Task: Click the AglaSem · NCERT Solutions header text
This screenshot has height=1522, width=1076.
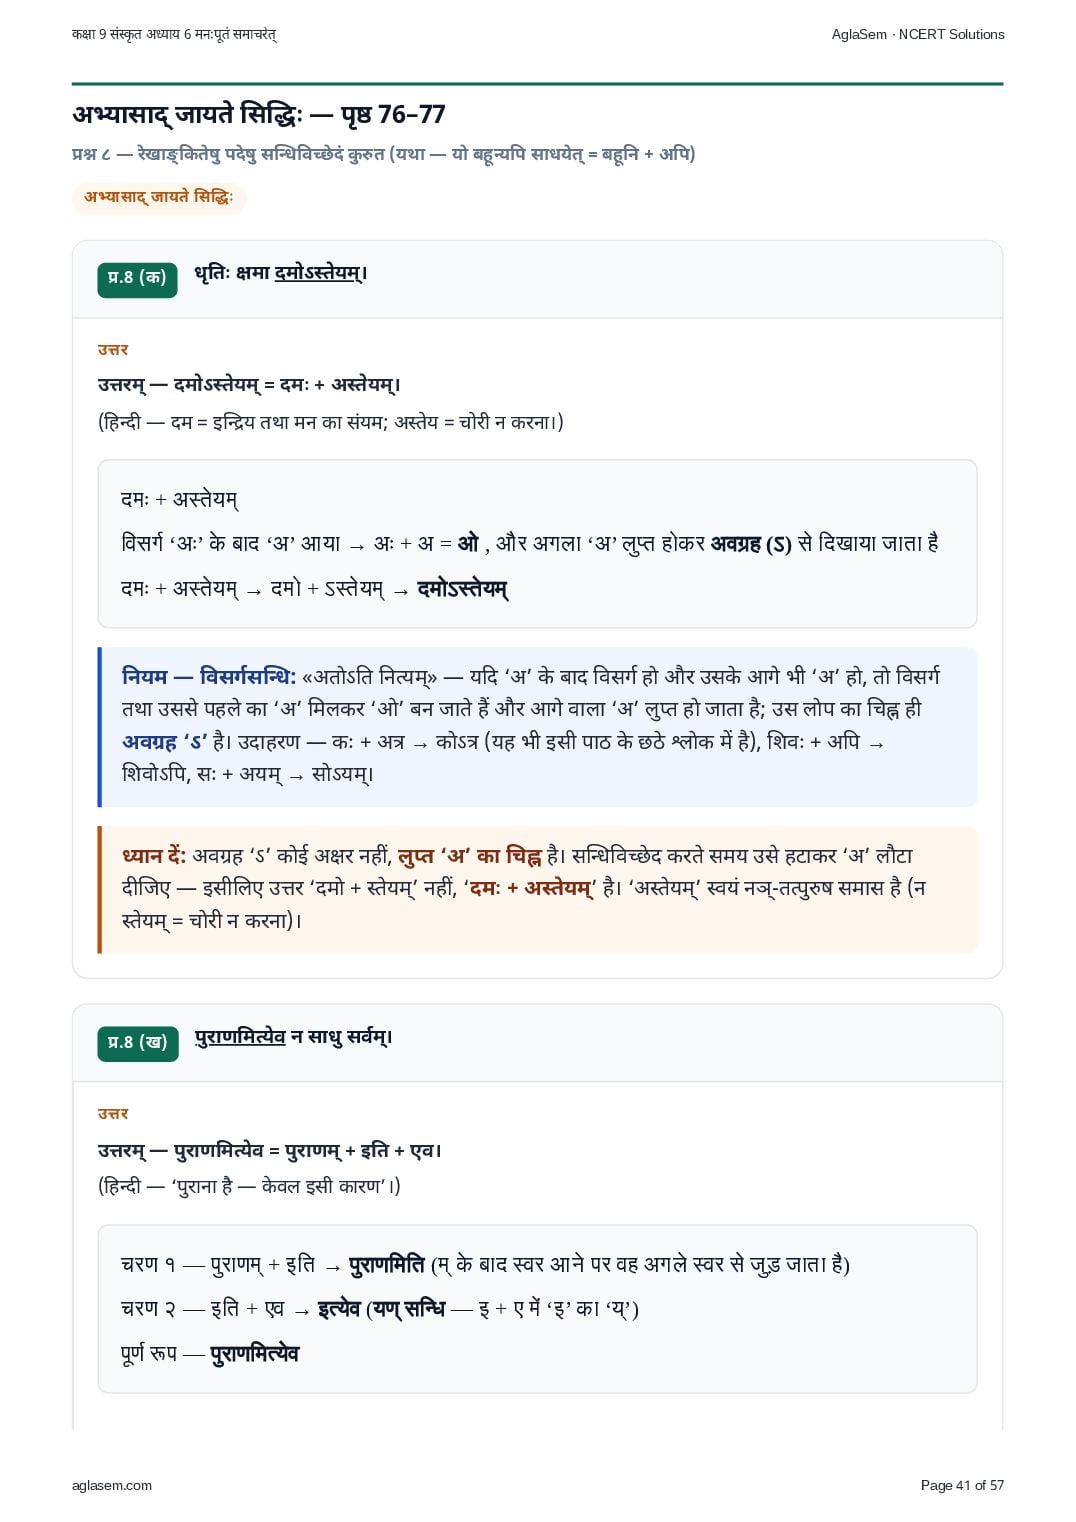Action: (x=917, y=34)
